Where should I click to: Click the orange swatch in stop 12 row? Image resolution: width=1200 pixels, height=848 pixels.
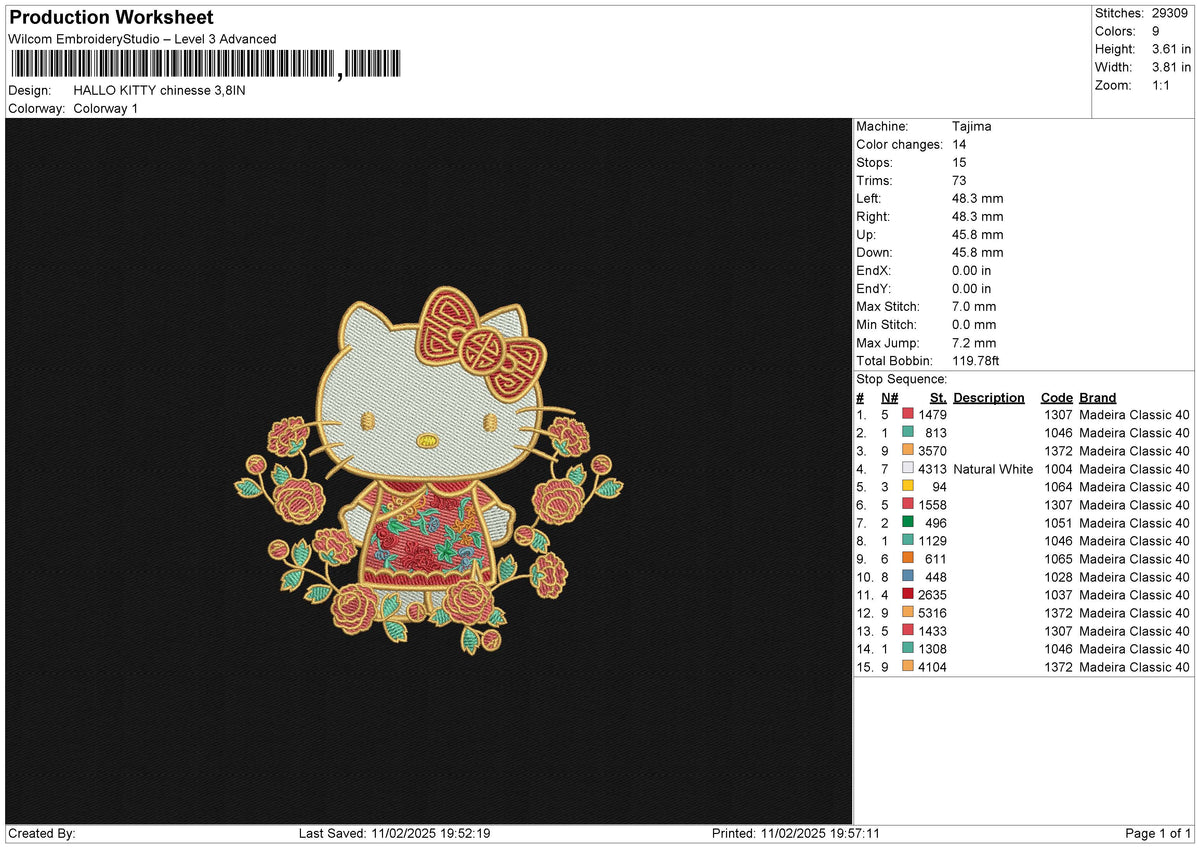(908, 612)
